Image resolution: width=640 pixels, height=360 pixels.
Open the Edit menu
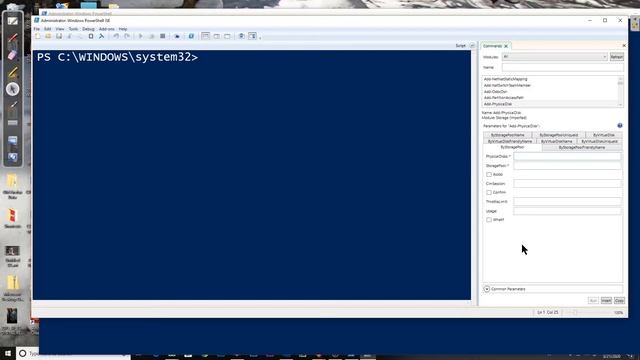48,29
